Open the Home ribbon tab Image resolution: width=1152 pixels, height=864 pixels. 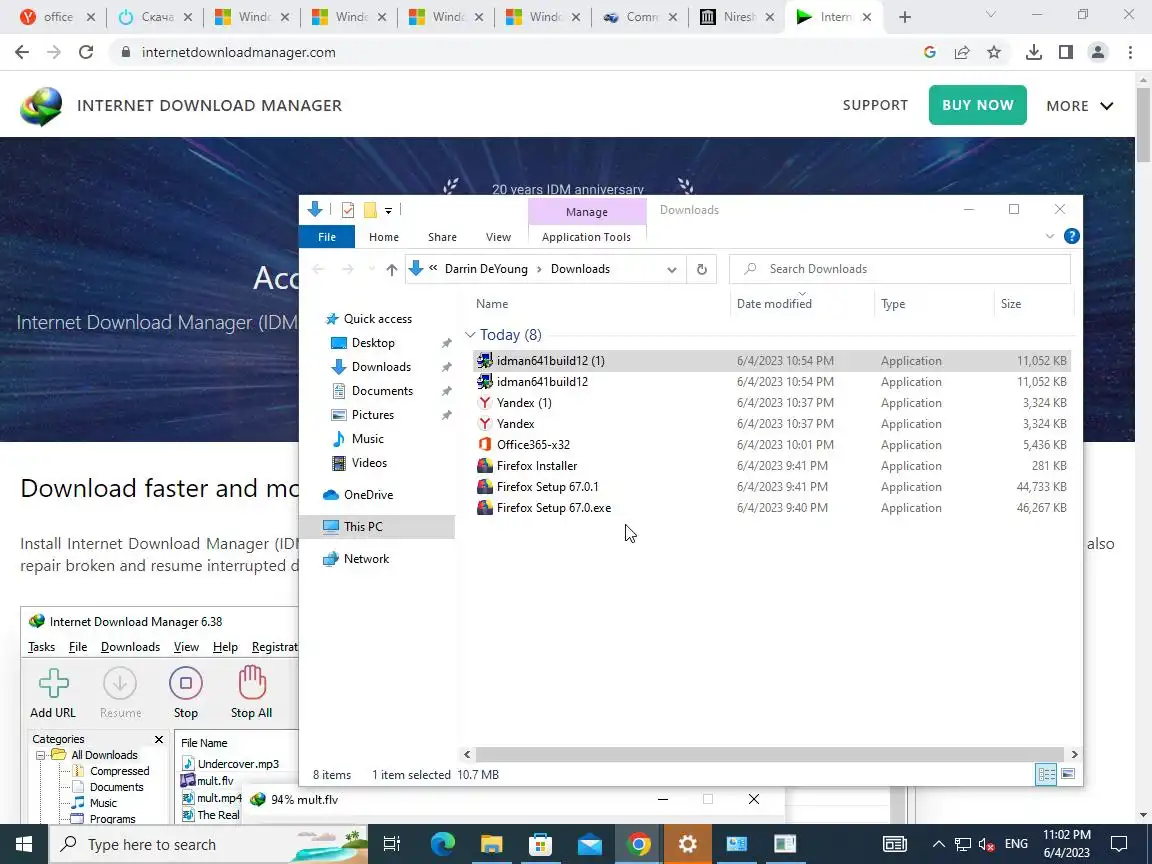(x=384, y=237)
